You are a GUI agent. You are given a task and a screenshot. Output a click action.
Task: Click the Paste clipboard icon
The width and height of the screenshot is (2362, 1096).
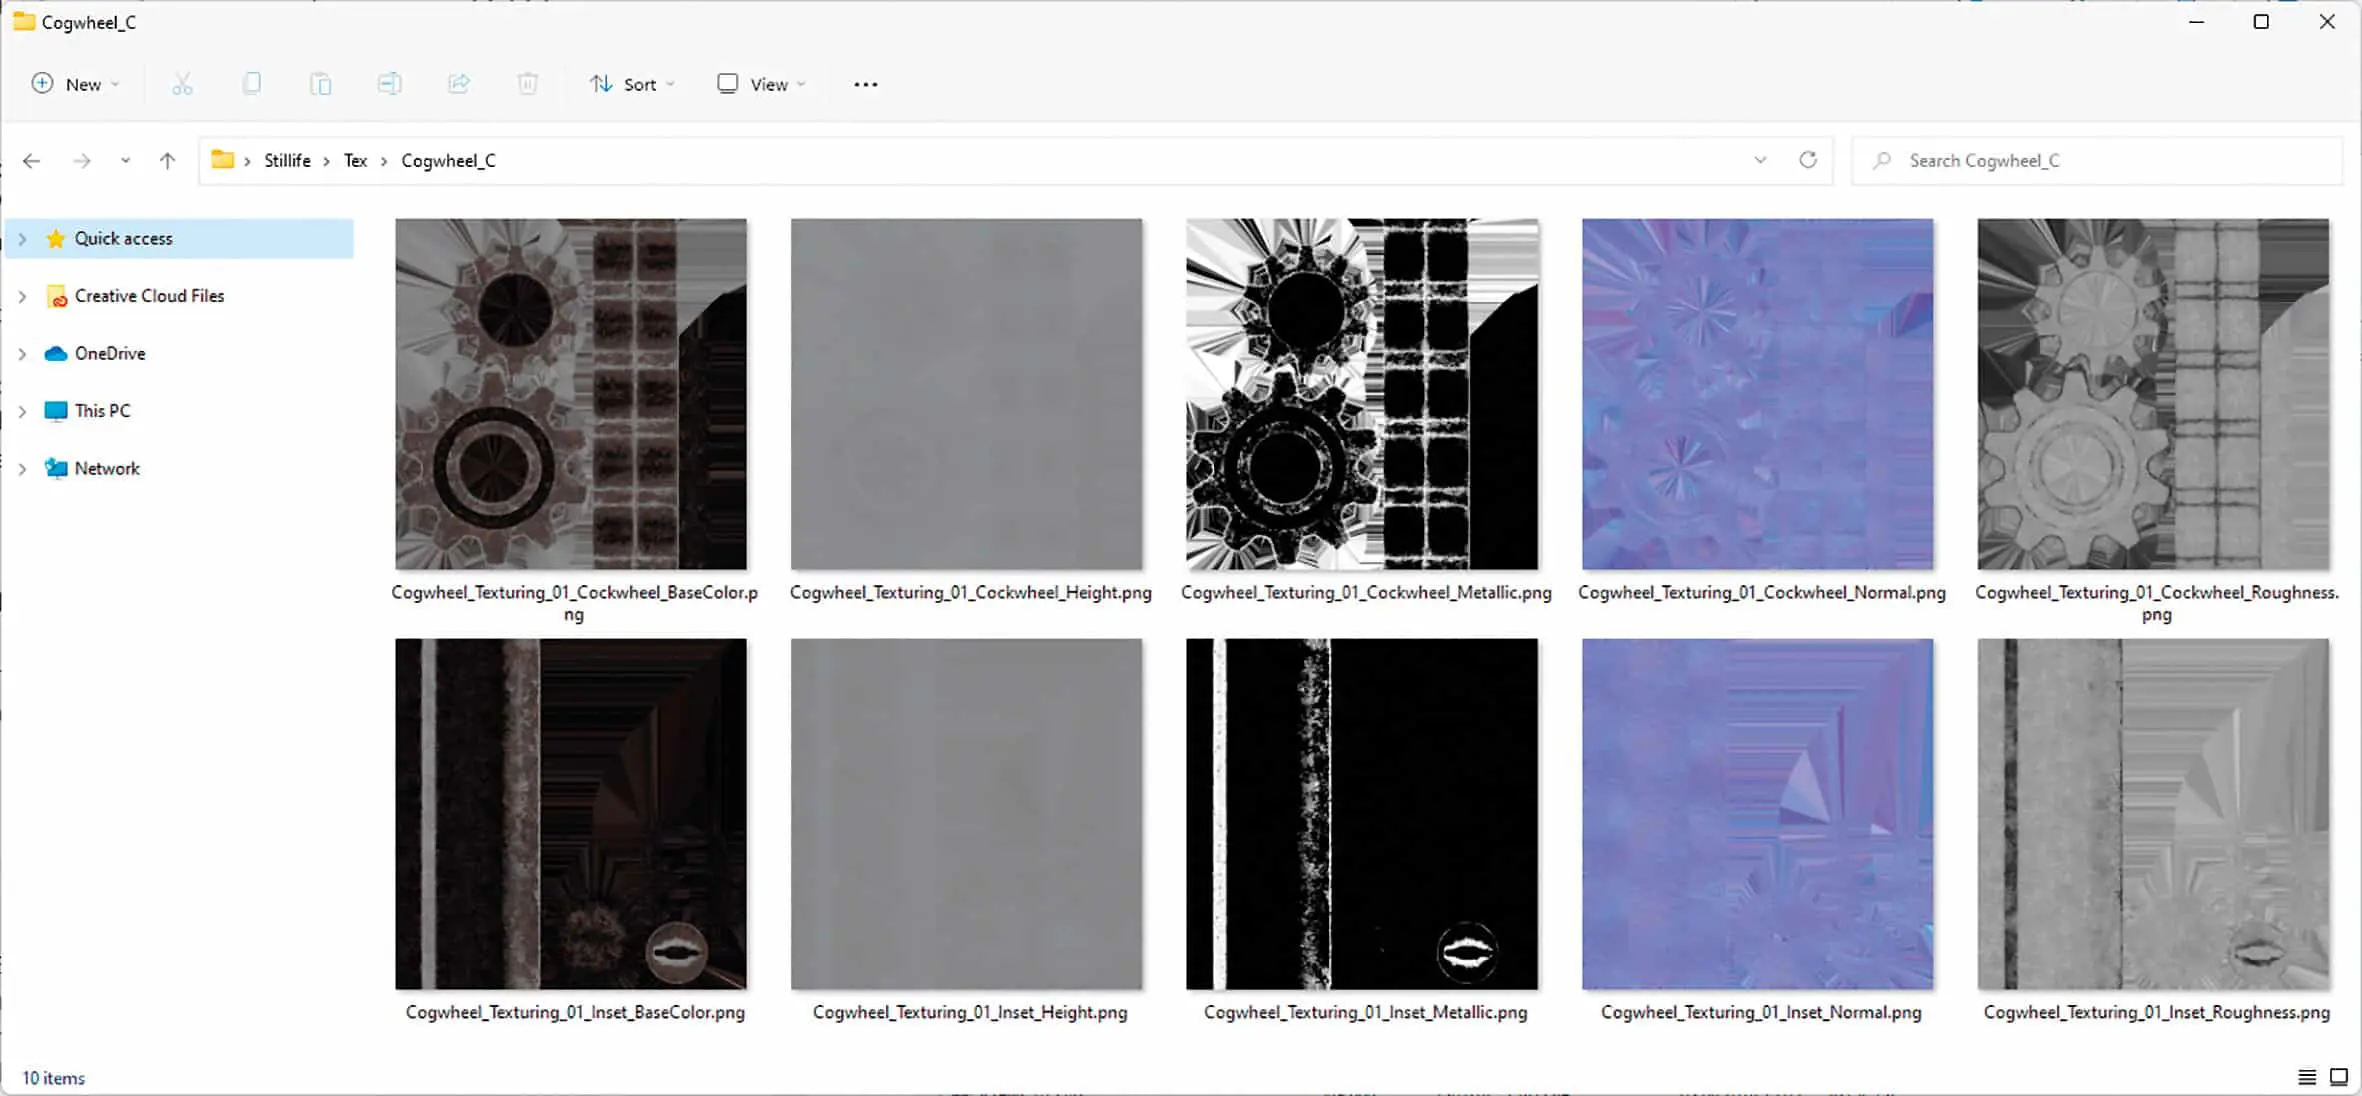click(x=320, y=84)
